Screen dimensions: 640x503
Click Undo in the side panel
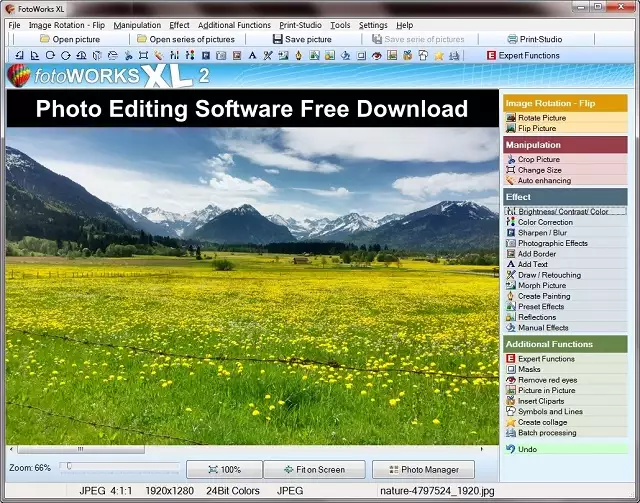pos(529,449)
